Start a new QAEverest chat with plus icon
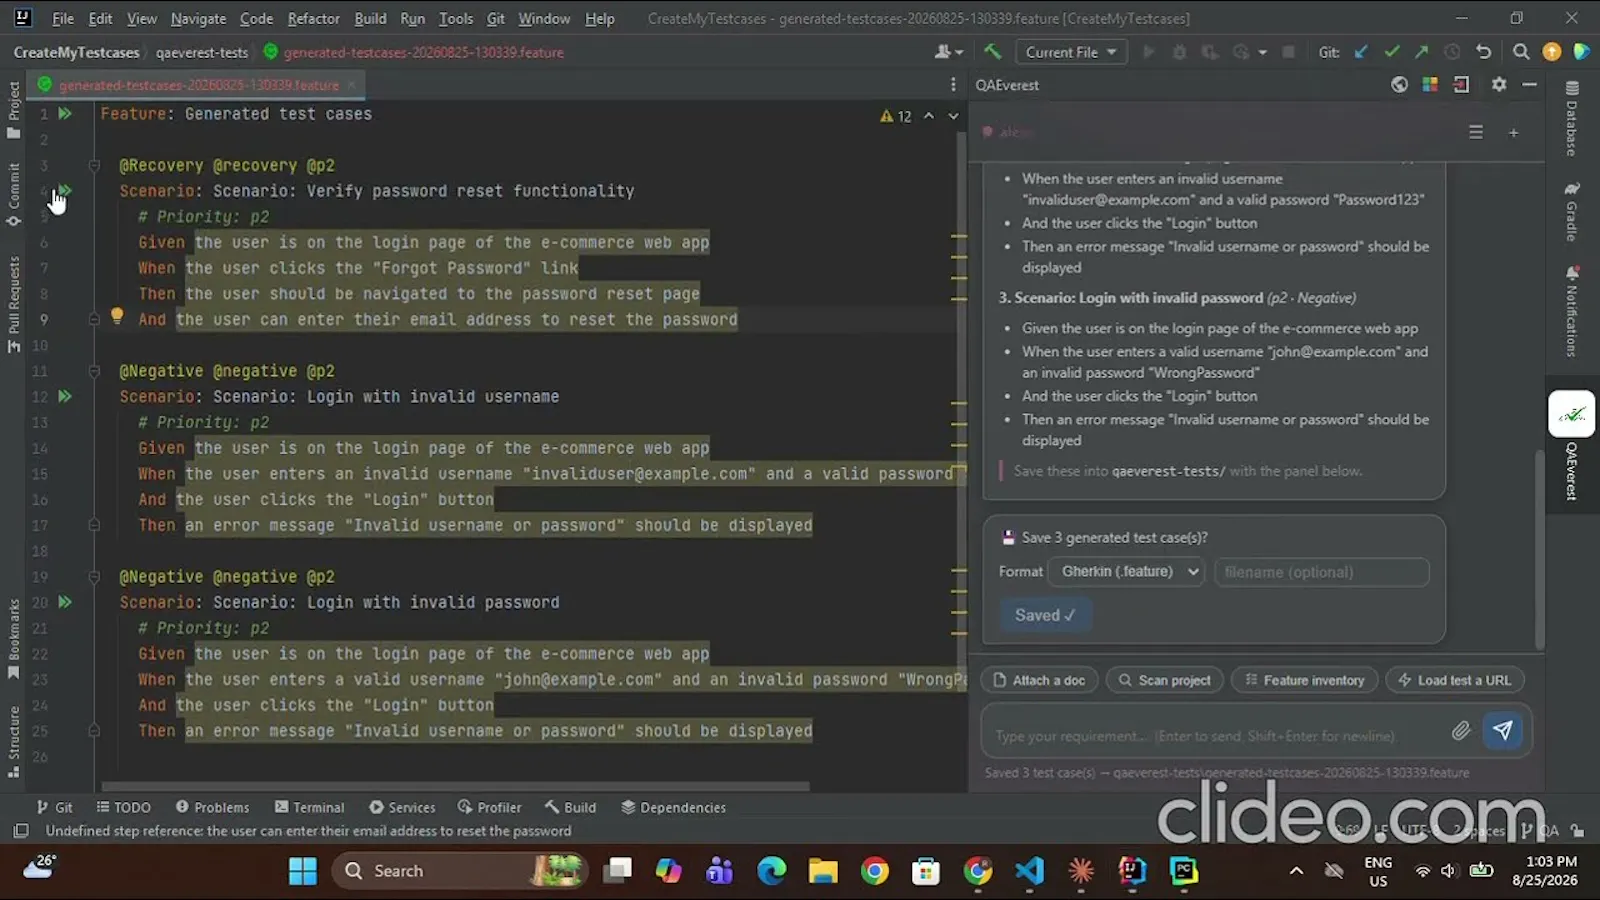 [1513, 132]
